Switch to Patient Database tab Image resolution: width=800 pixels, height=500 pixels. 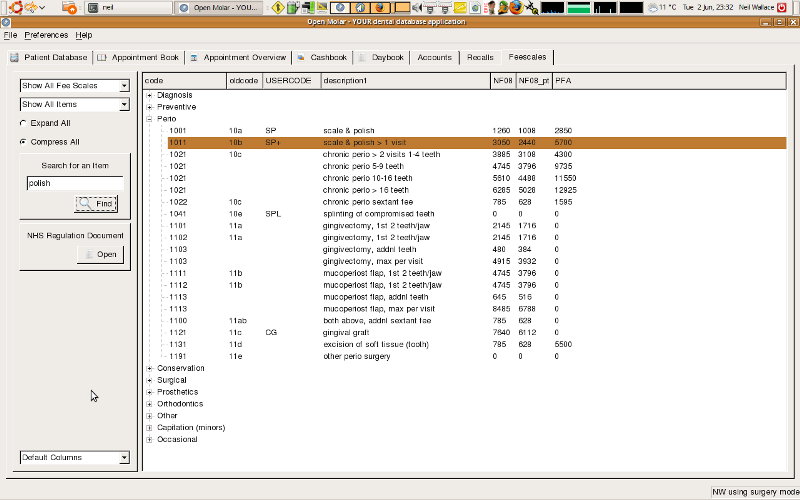click(x=49, y=58)
